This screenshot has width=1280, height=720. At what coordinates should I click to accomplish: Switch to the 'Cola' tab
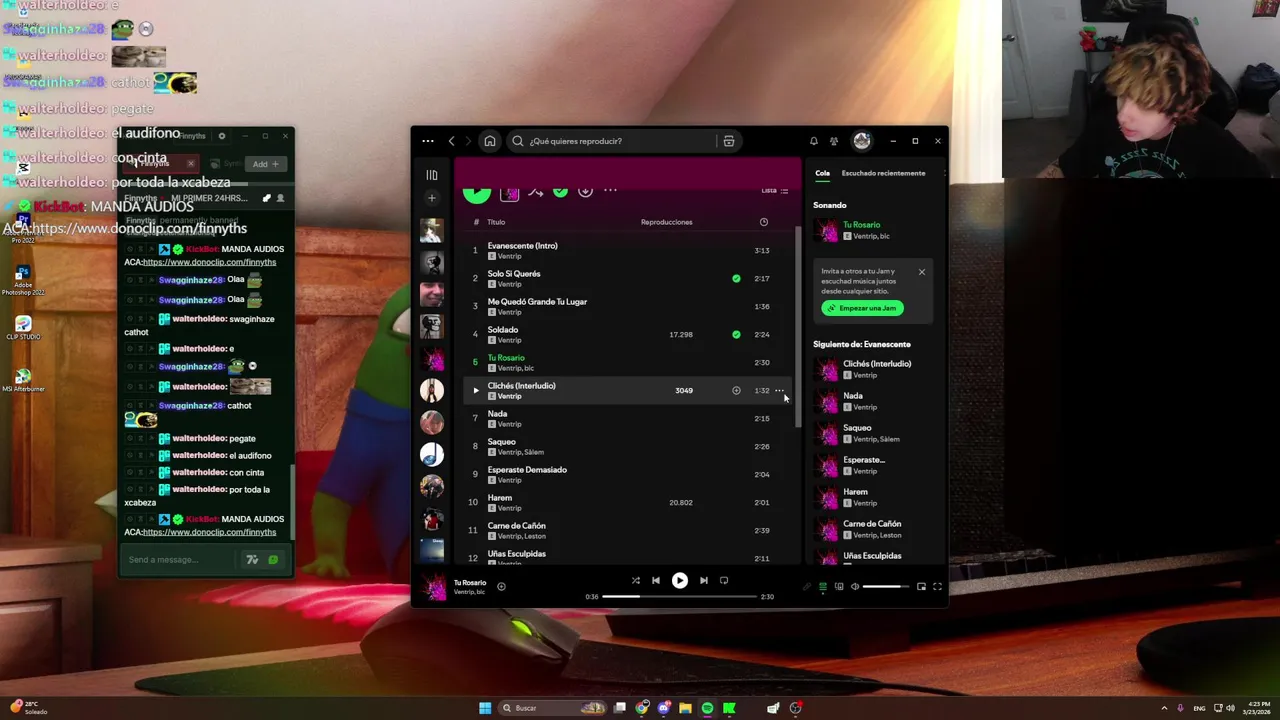point(822,173)
